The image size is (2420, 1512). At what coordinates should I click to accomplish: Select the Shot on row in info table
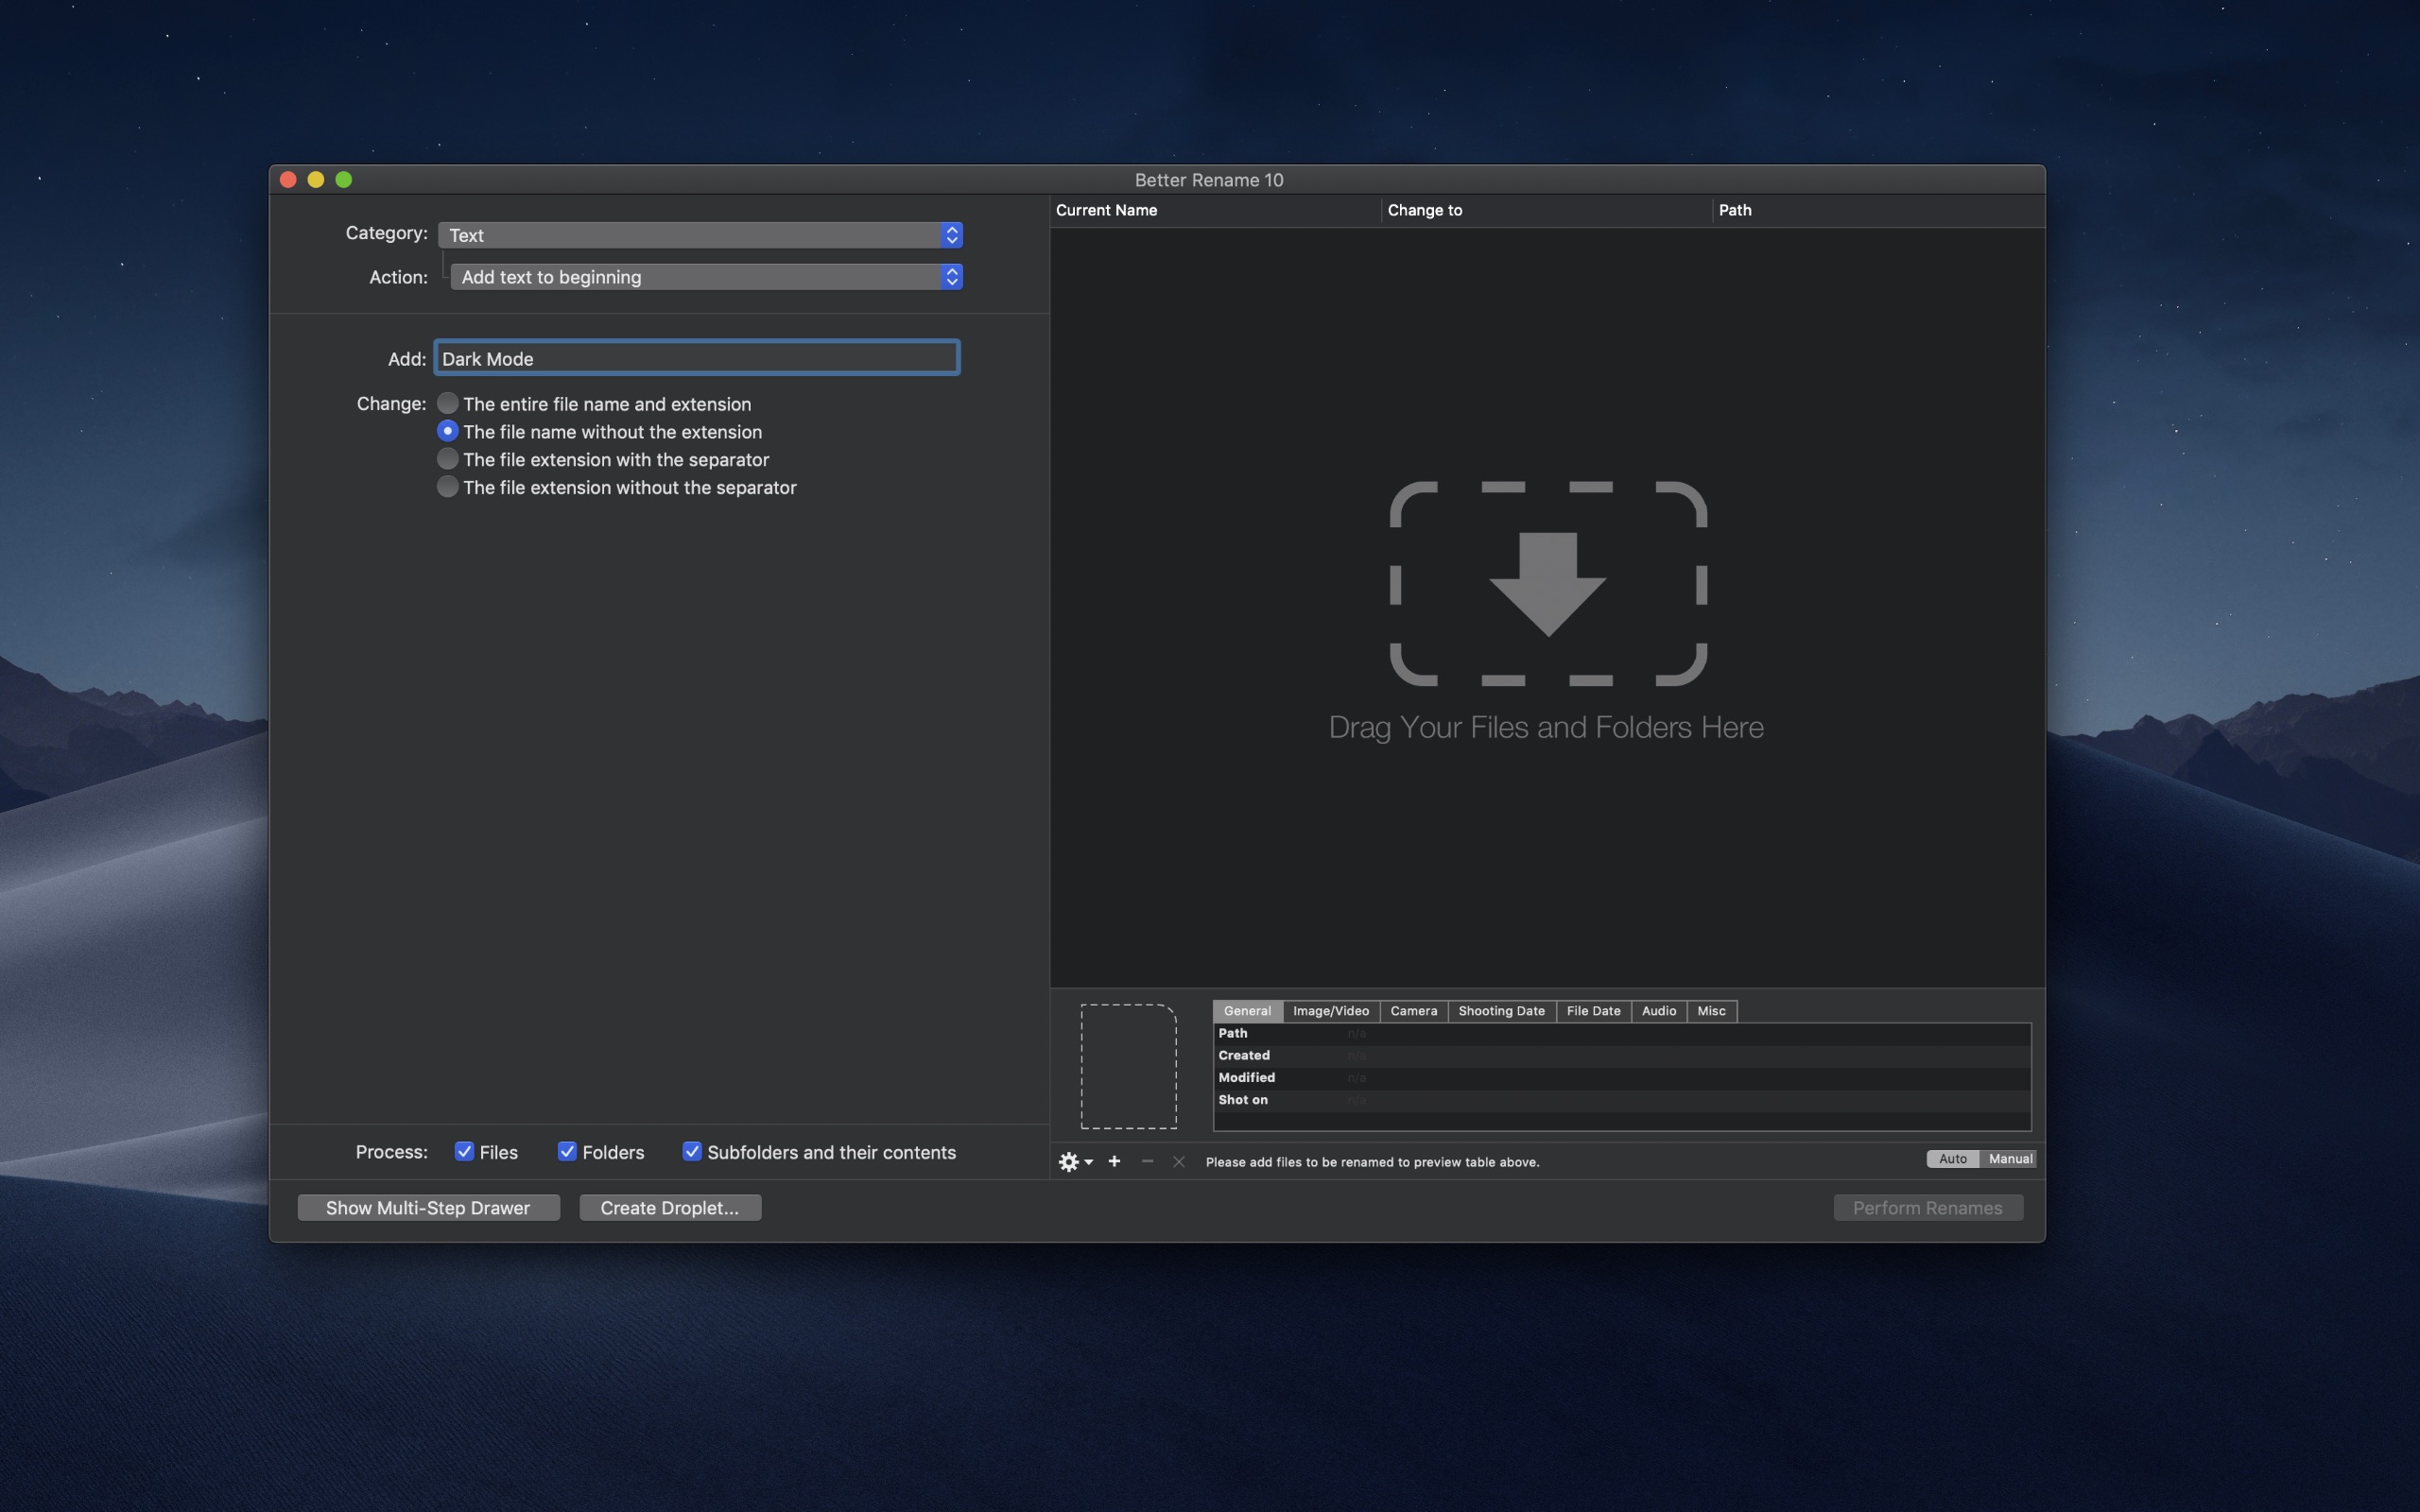pyautogui.click(x=1622, y=1099)
